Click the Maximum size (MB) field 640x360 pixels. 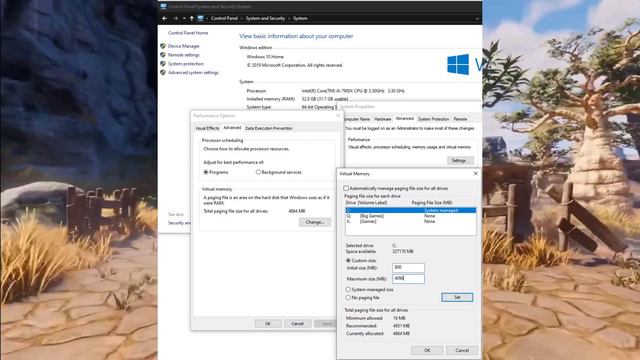408,278
